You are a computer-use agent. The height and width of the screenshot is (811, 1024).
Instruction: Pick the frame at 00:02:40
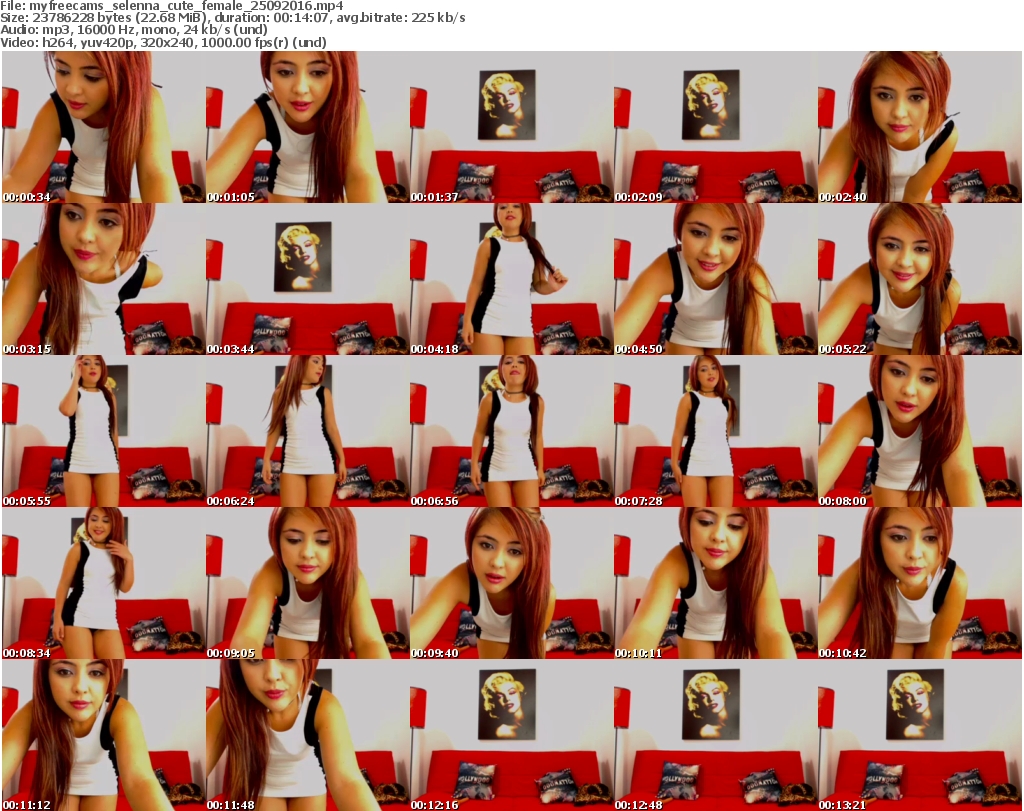919,128
